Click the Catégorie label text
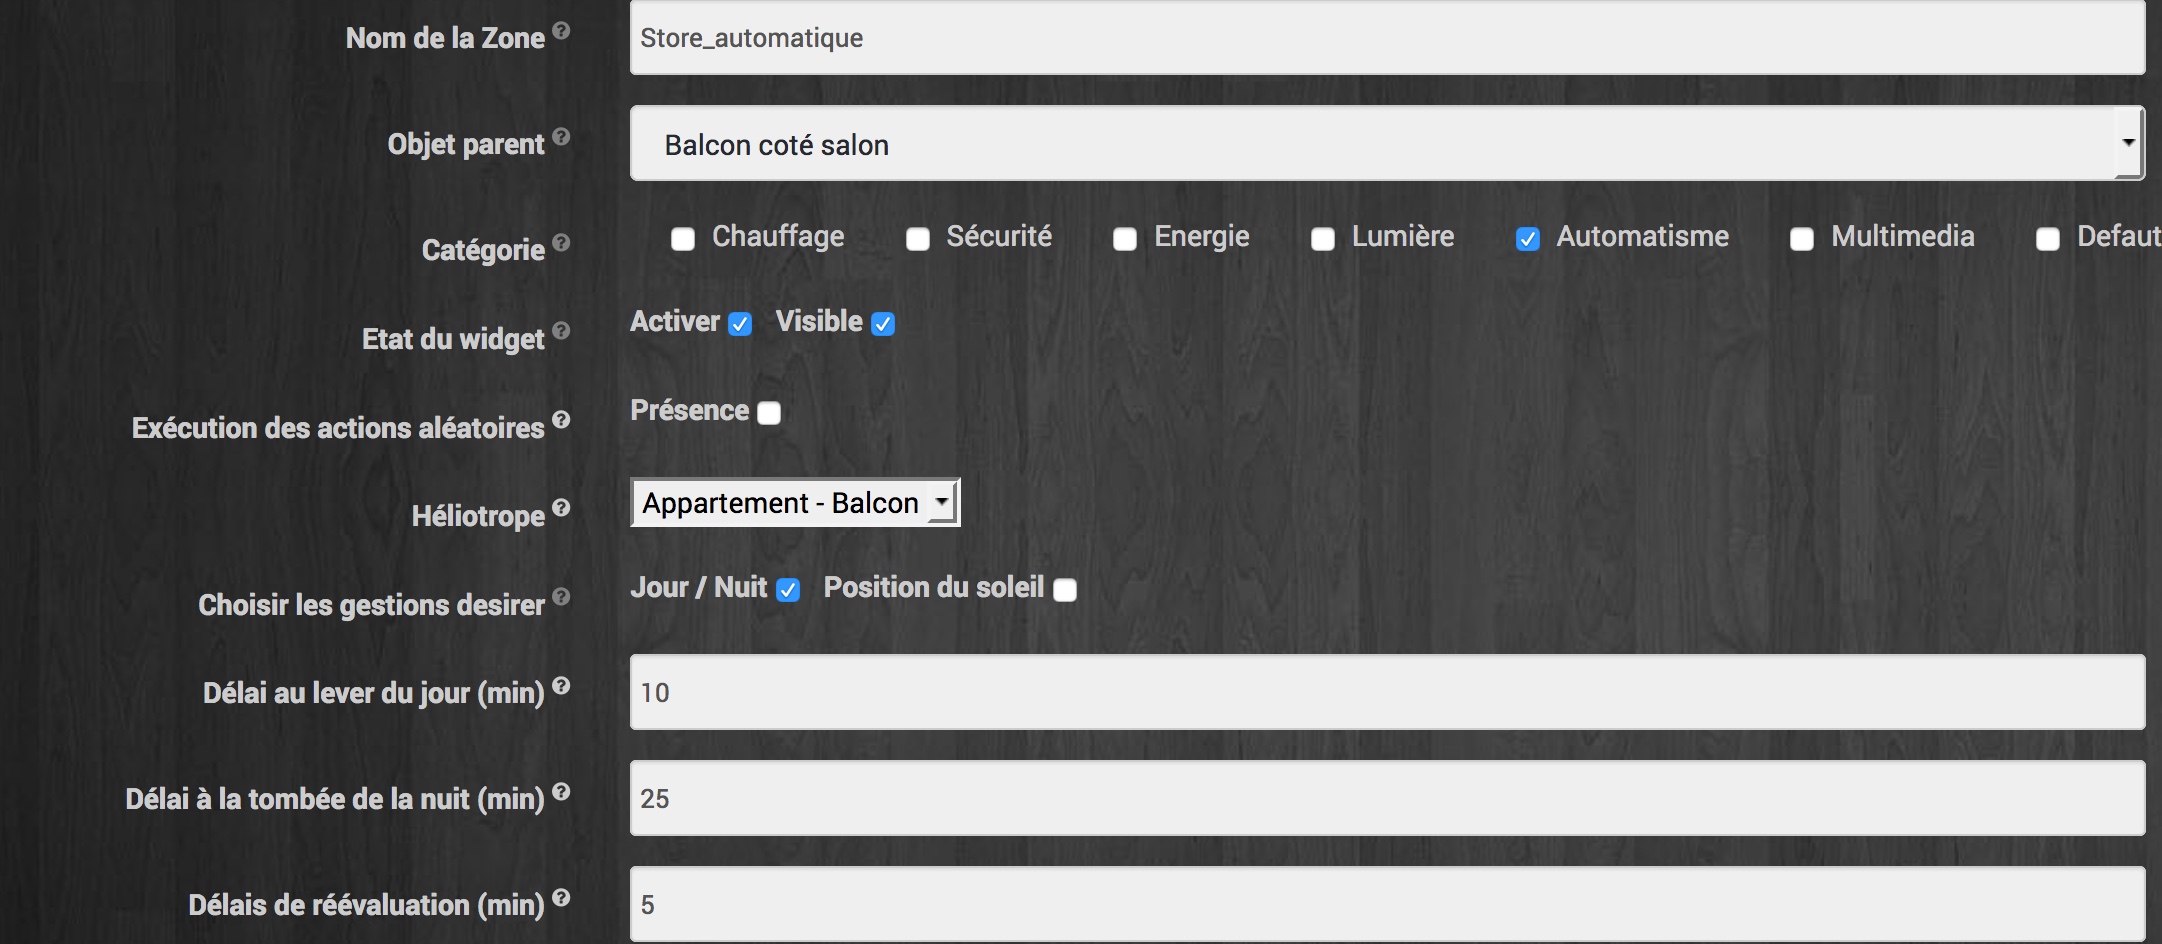 pyautogui.click(x=483, y=250)
